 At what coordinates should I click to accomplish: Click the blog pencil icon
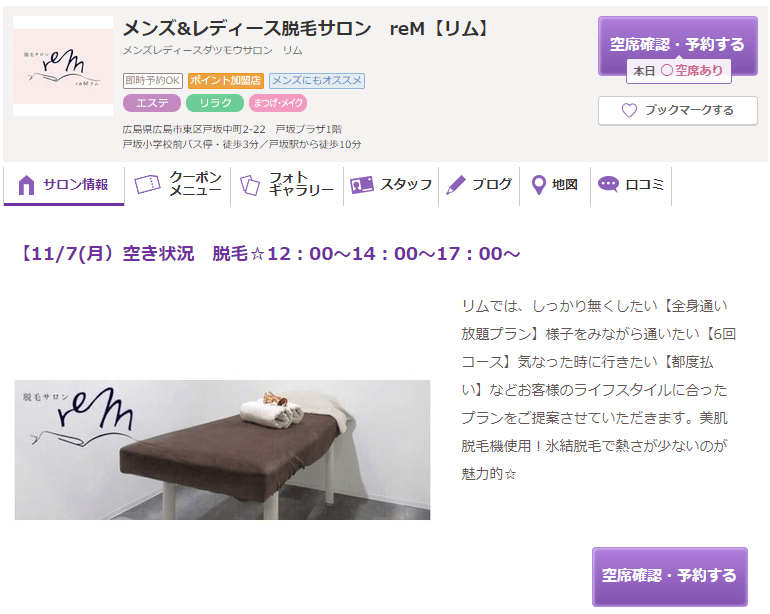456,185
